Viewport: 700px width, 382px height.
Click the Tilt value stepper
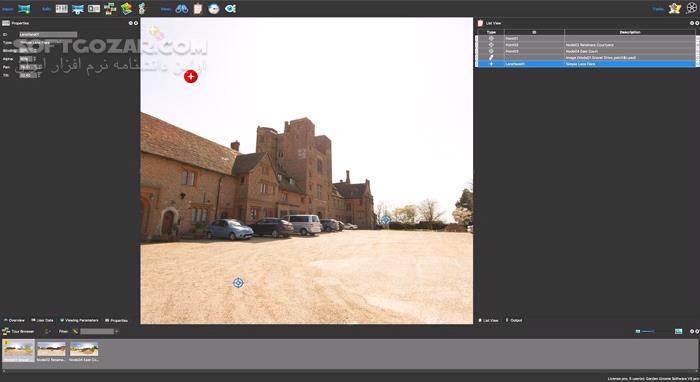point(38,75)
